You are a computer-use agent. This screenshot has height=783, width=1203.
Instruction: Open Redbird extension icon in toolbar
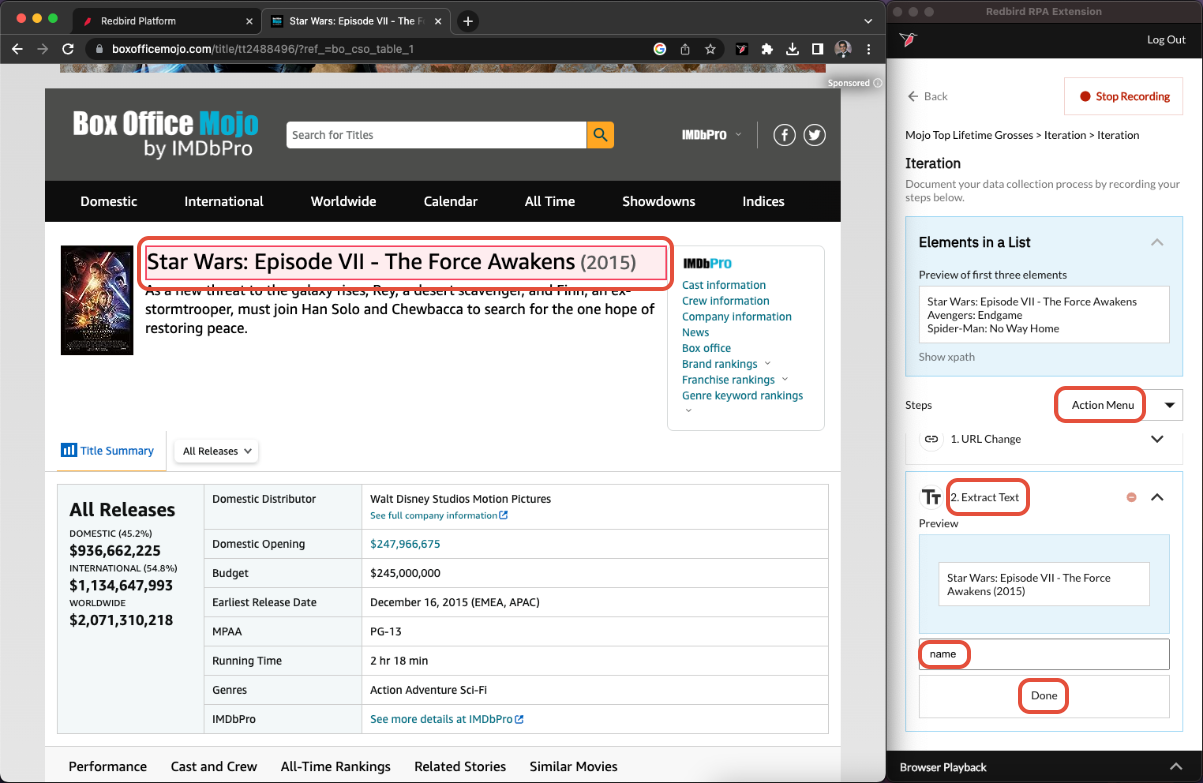[x=743, y=48]
